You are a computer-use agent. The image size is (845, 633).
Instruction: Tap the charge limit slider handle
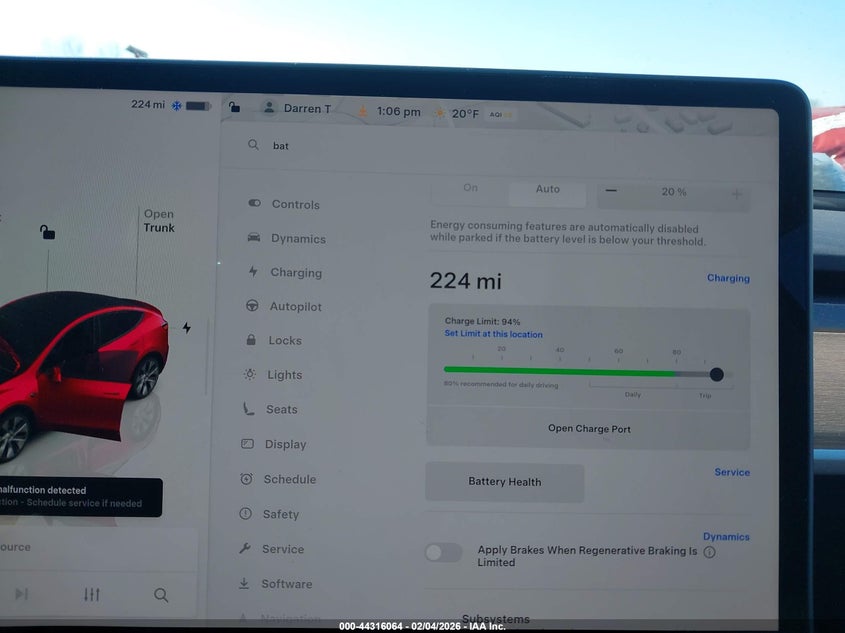tap(716, 374)
